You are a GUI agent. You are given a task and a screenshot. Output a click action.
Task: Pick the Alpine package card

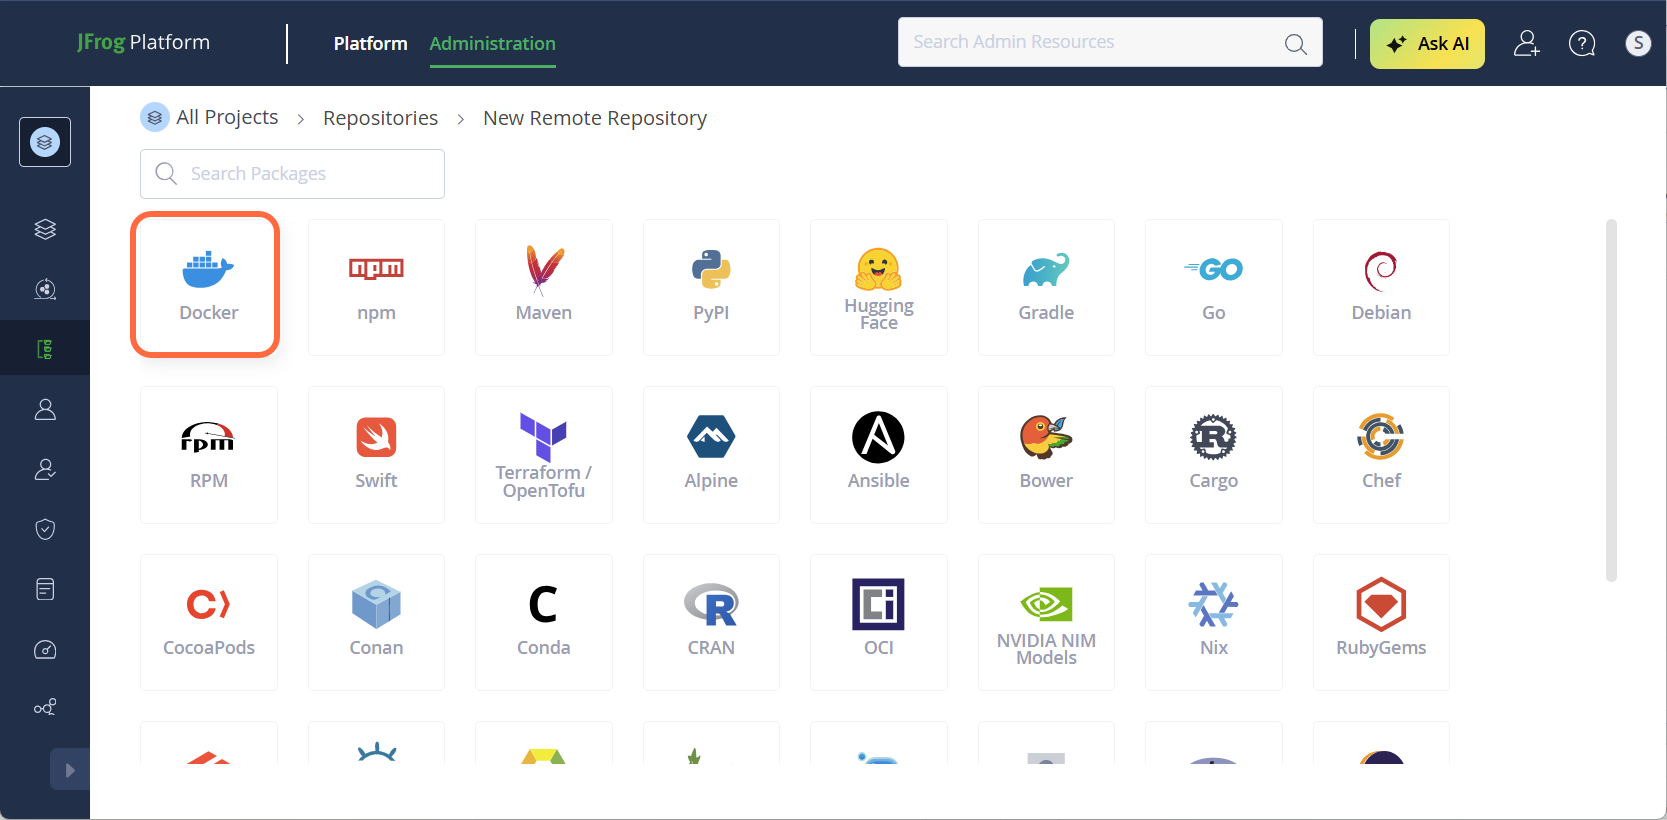point(711,455)
